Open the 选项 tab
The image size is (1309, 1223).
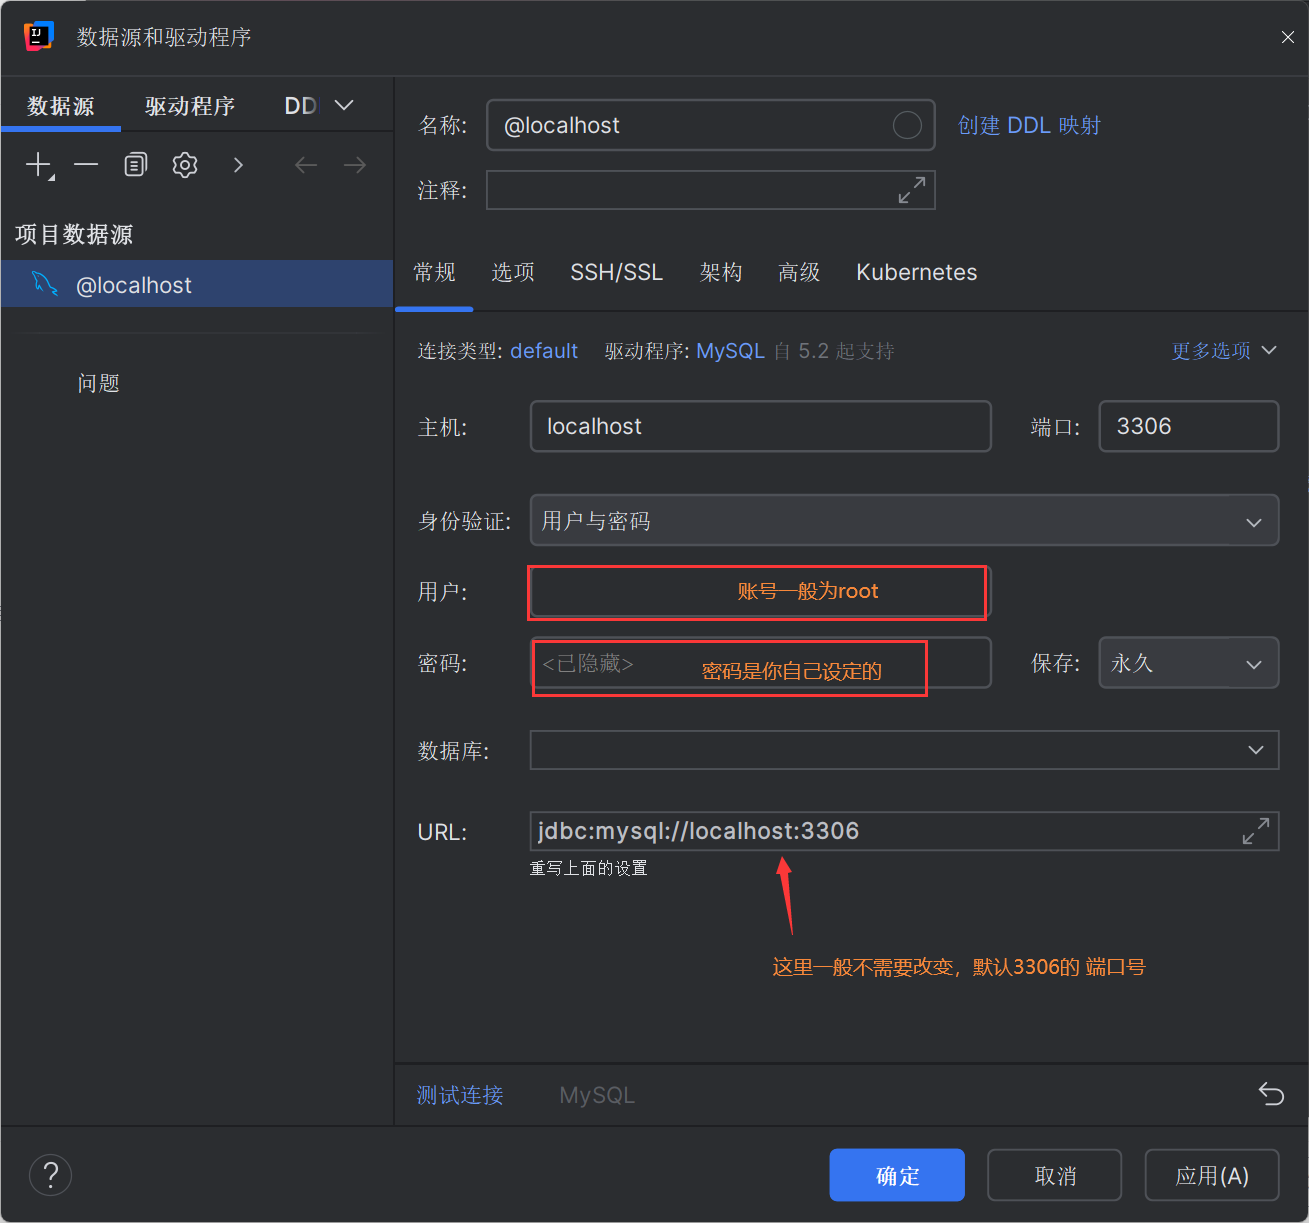coord(513,272)
